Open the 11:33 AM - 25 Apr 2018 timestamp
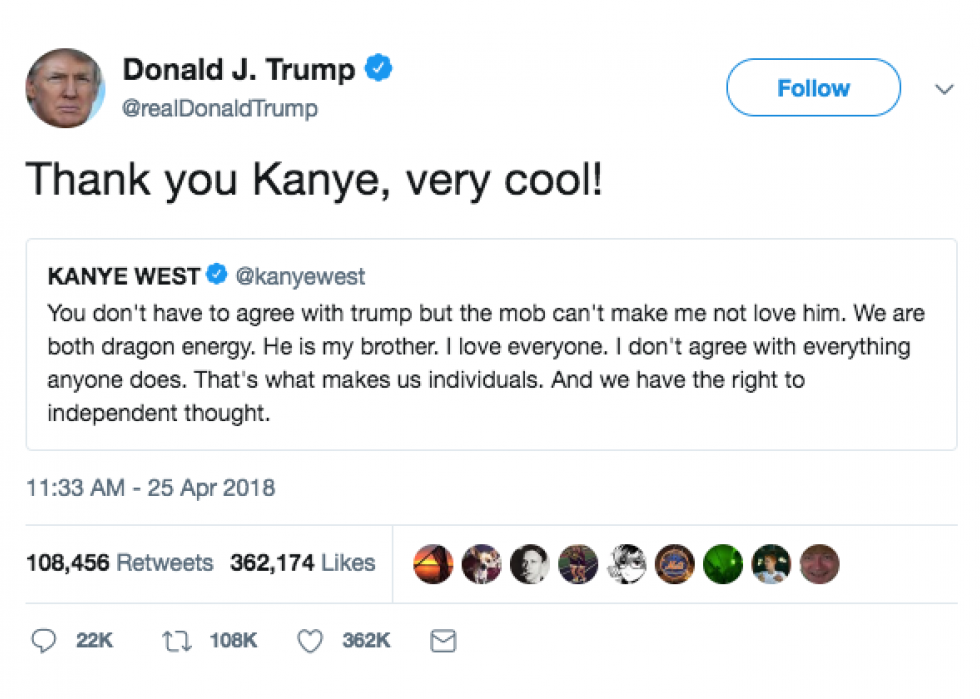The image size is (980, 699). 150,488
